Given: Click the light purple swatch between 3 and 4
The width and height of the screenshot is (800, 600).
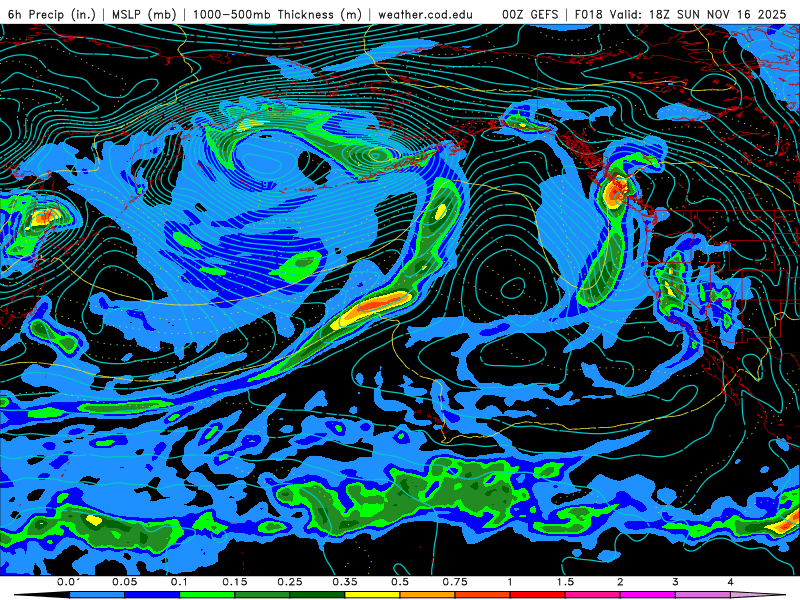Looking at the screenshot, I should (703, 595).
